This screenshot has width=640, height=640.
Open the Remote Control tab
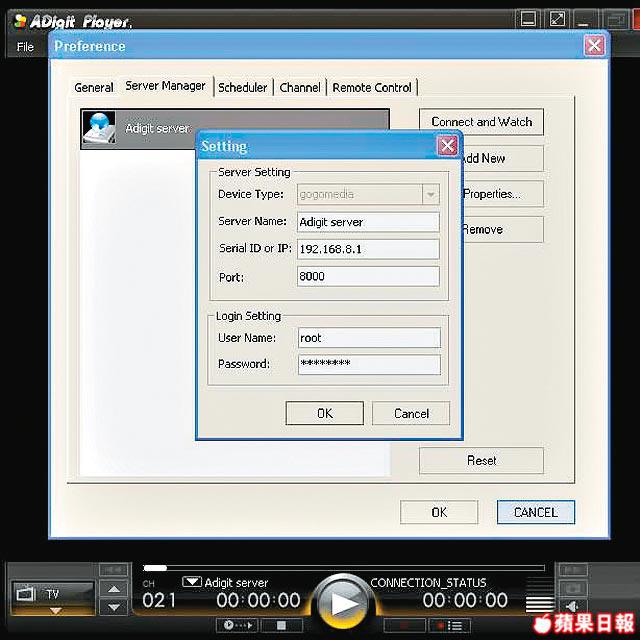372,87
